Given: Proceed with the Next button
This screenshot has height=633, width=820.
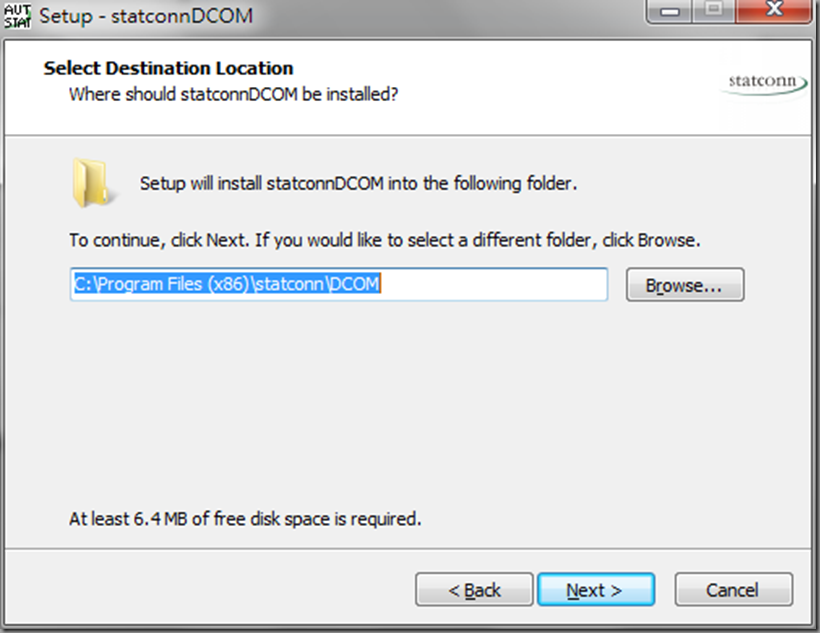Looking at the screenshot, I should 595,590.
